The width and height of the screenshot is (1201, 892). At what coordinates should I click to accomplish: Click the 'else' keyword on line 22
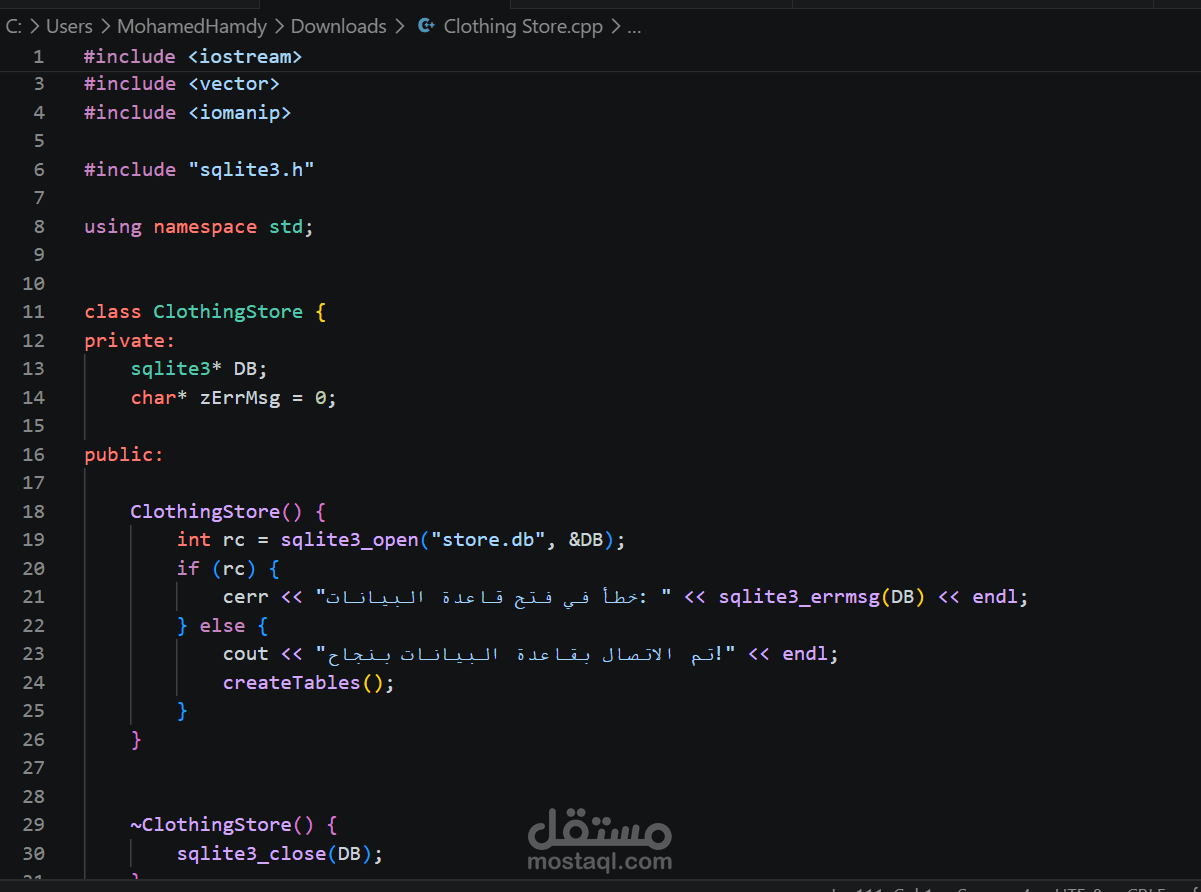coord(222,626)
